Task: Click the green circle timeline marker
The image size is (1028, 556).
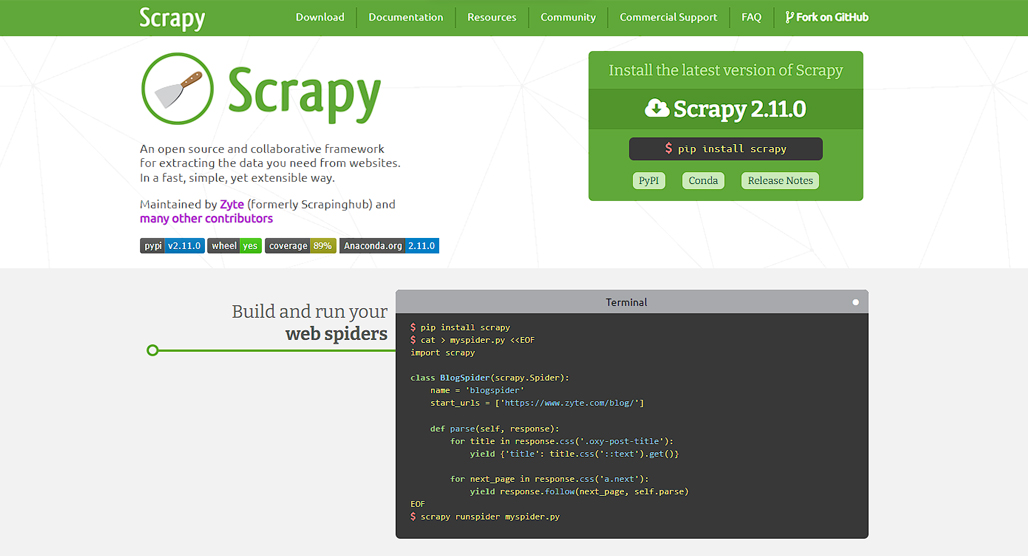Action: tap(153, 350)
